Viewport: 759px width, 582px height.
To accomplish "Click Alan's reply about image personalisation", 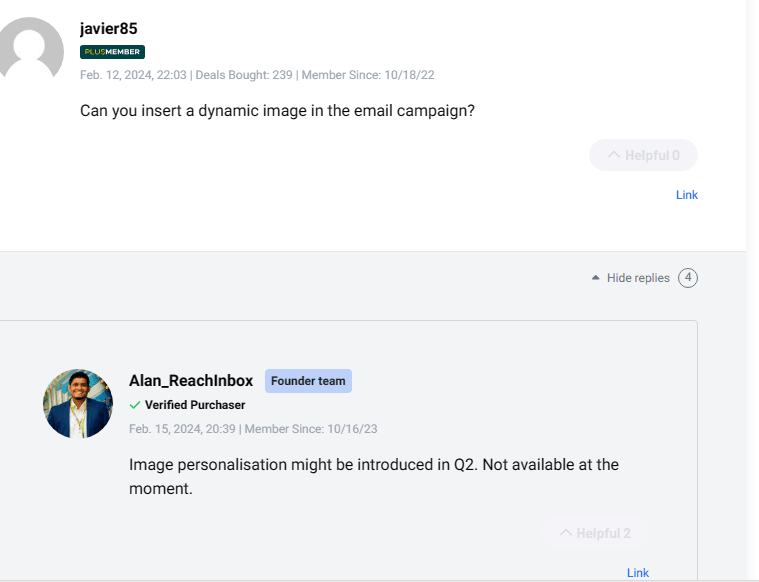I will point(374,477).
